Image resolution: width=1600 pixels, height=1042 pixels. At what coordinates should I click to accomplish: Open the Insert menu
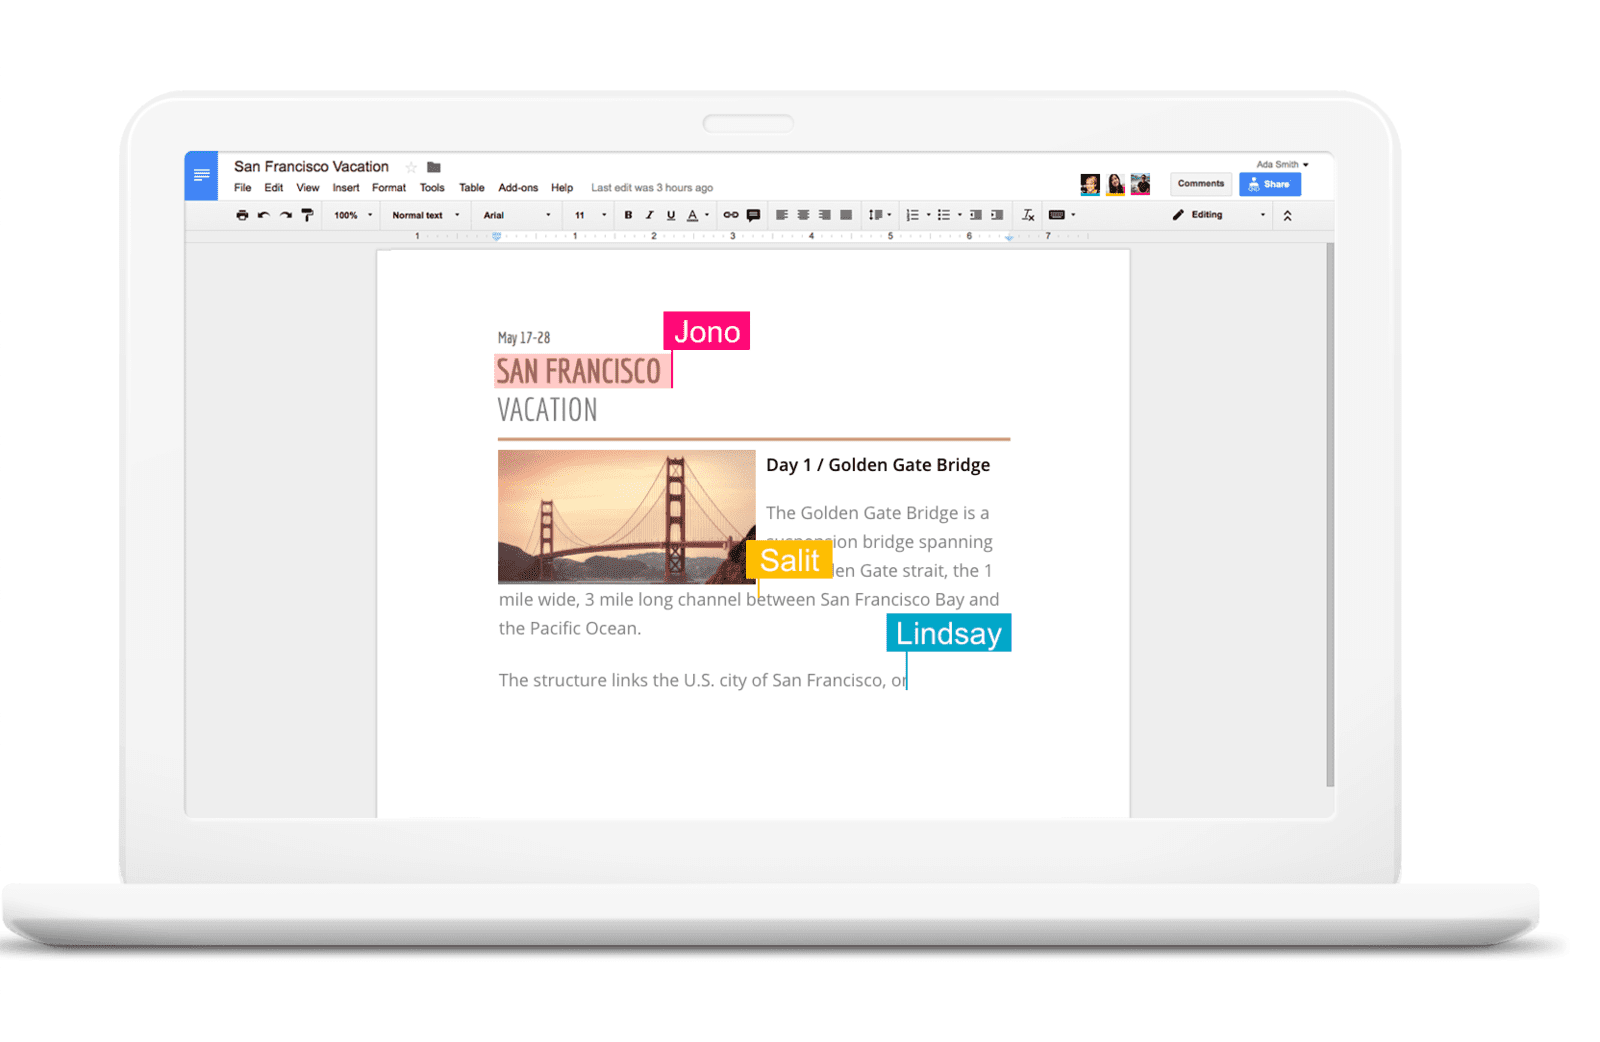point(345,188)
